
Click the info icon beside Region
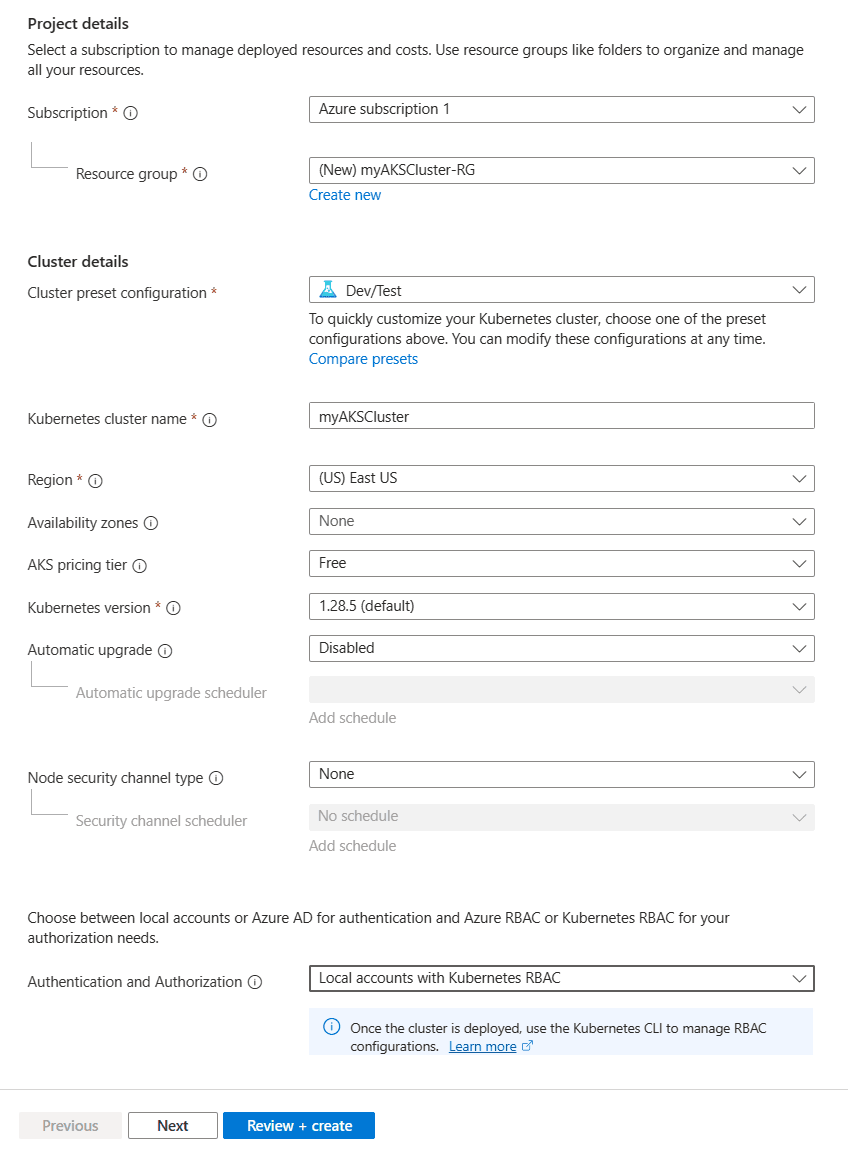[x=95, y=481]
